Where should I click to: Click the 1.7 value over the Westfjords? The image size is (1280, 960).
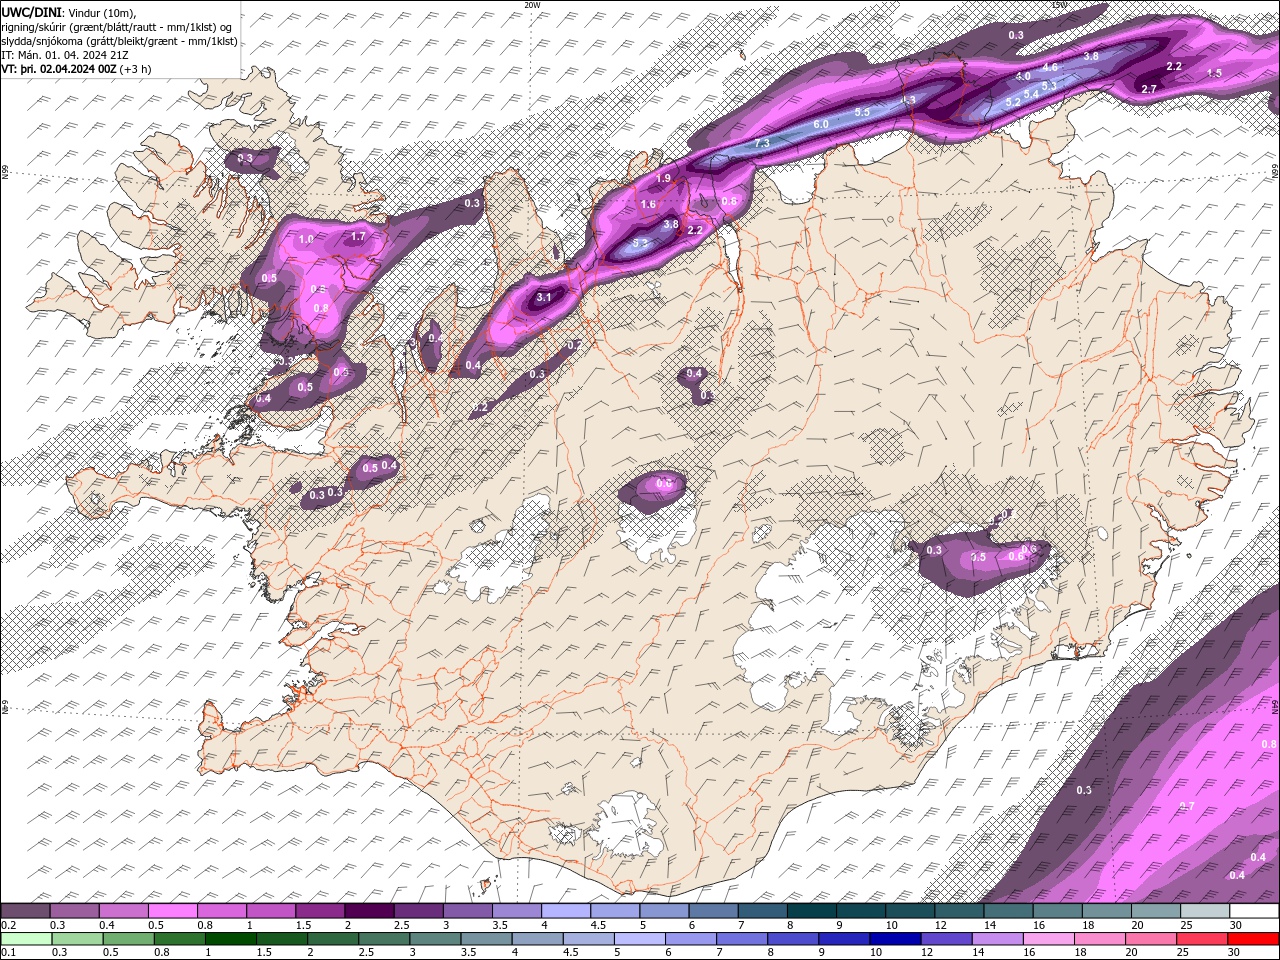(x=358, y=236)
